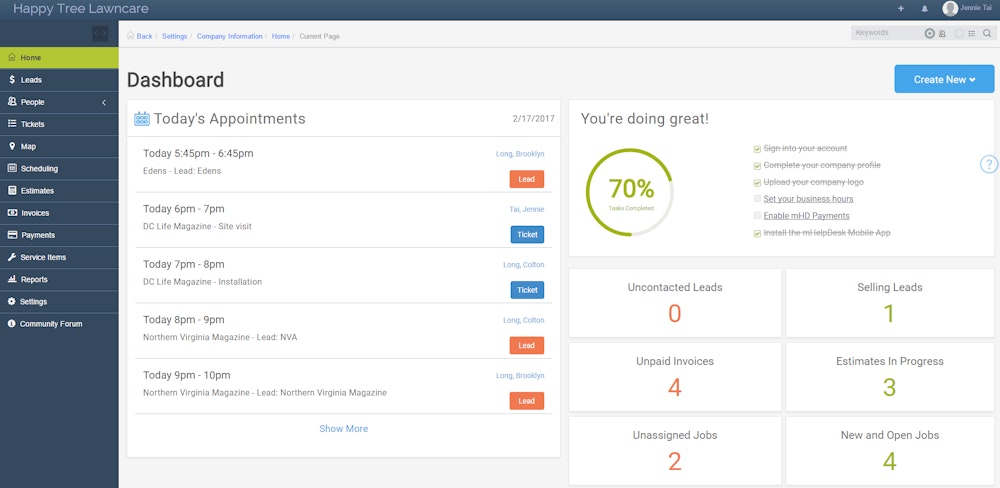Toggle the 'Upload your company logo' checkbox
Image resolution: width=1000 pixels, height=488 pixels.
pyautogui.click(x=757, y=182)
